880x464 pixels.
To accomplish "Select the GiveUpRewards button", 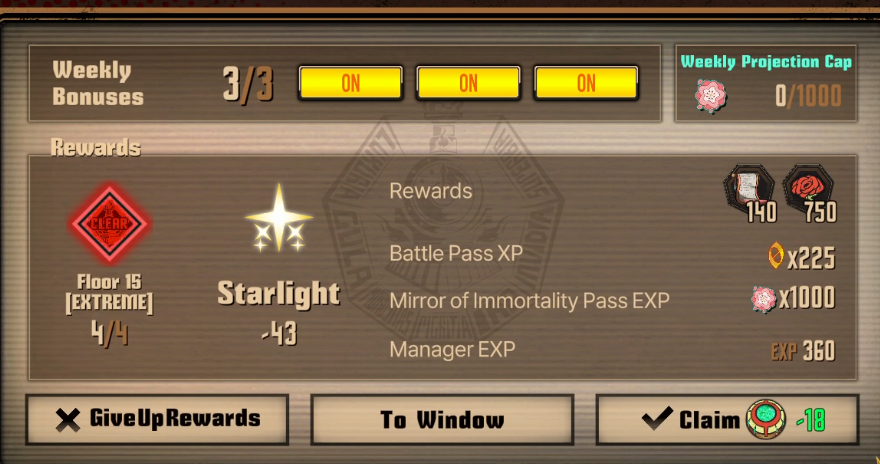I will pos(157,419).
